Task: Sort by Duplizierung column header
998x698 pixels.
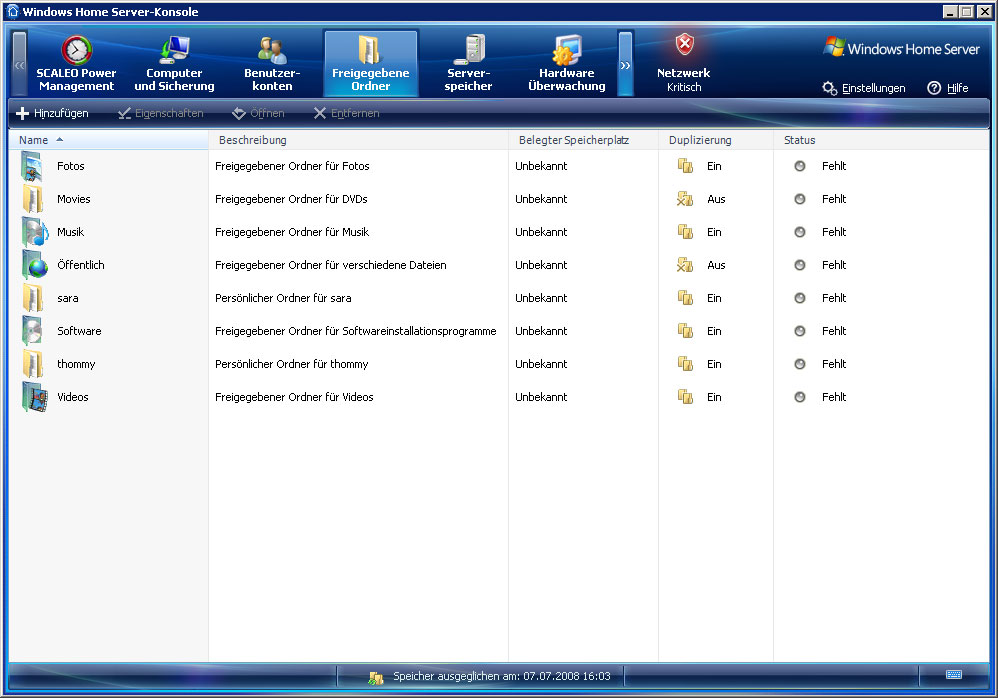Action: click(x=715, y=140)
